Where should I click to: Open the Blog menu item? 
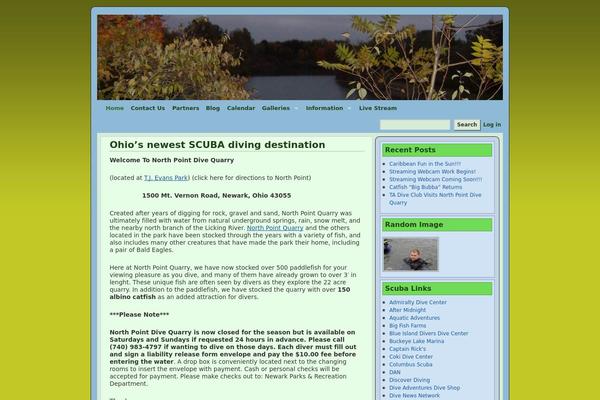pos(213,108)
